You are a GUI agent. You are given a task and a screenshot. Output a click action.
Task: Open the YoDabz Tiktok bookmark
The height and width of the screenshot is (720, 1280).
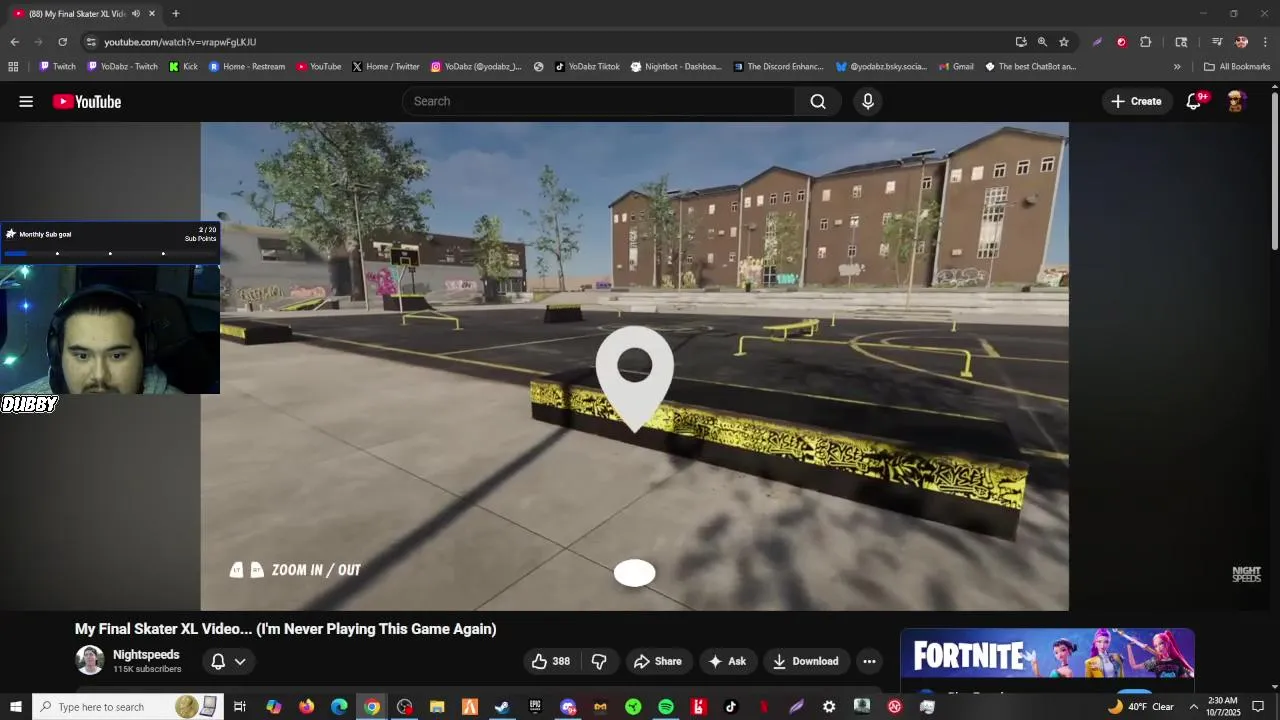[x=587, y=67]
